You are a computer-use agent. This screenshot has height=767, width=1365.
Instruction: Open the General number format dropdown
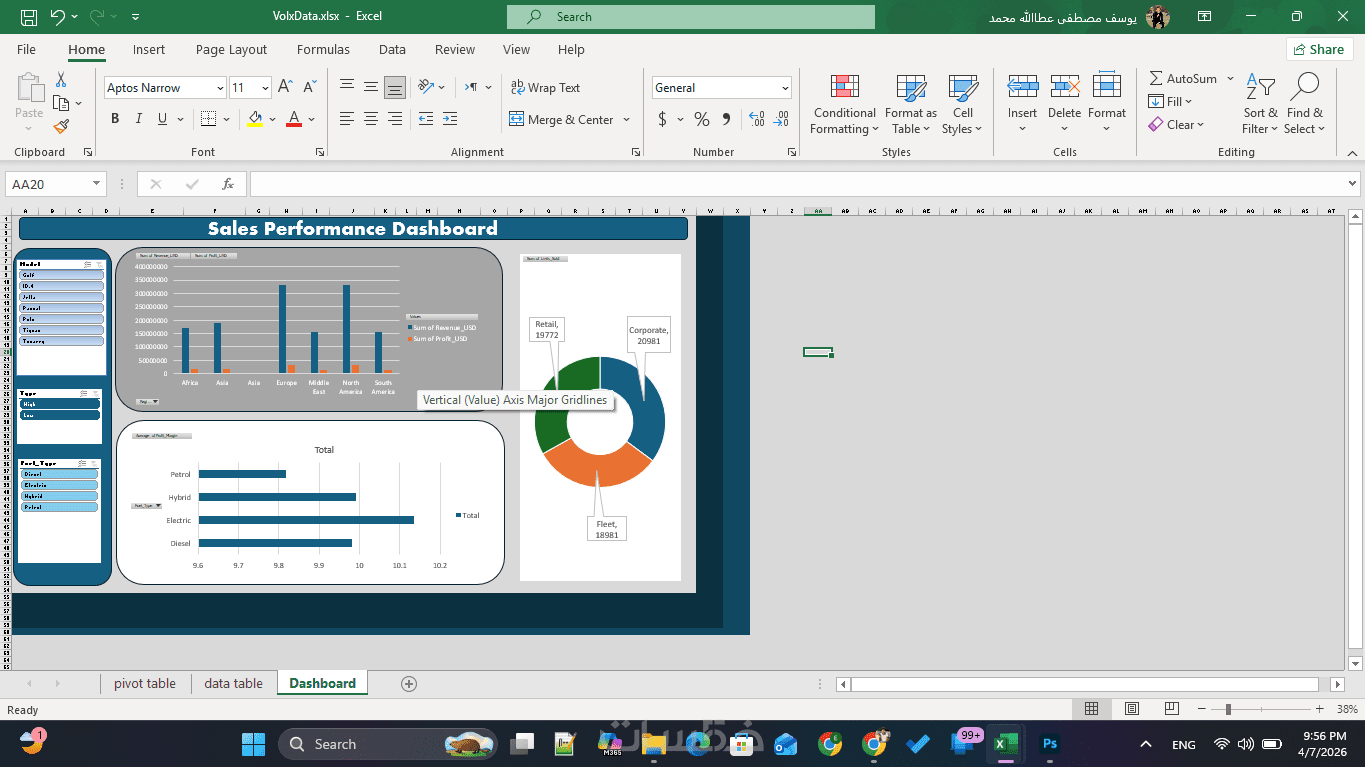[785, 88]
